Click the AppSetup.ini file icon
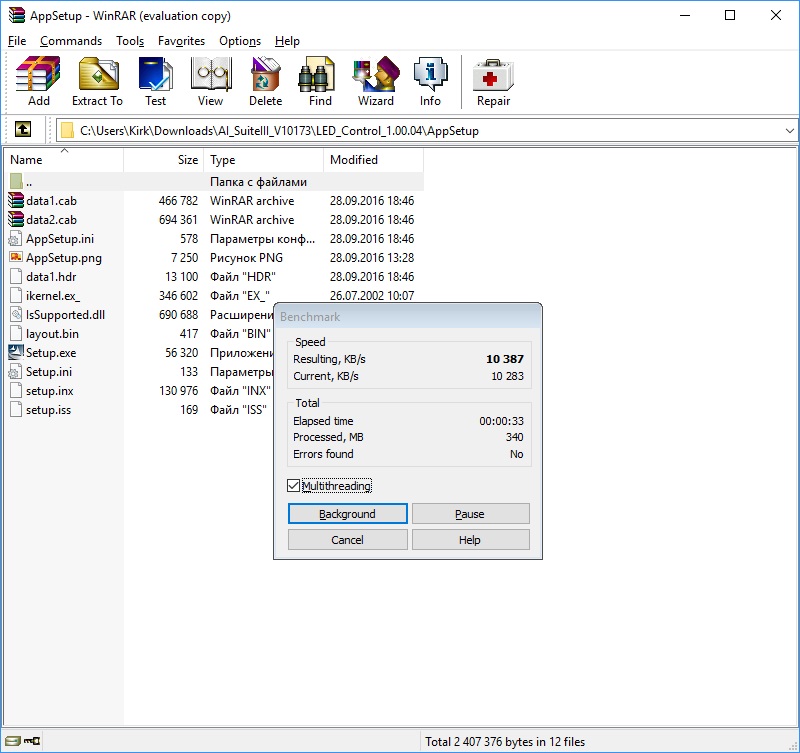The height and width of the screenshot is (753, 800). pos(16,239)
